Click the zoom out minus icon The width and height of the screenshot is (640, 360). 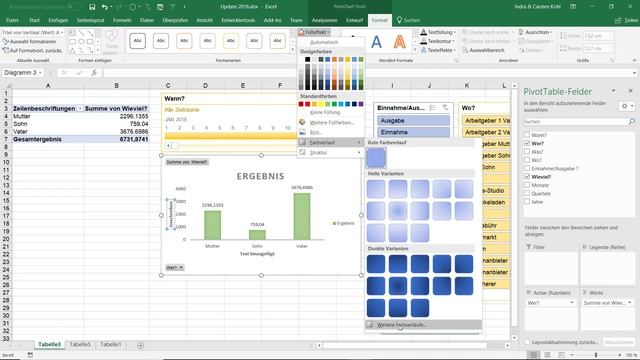point(572,355)
